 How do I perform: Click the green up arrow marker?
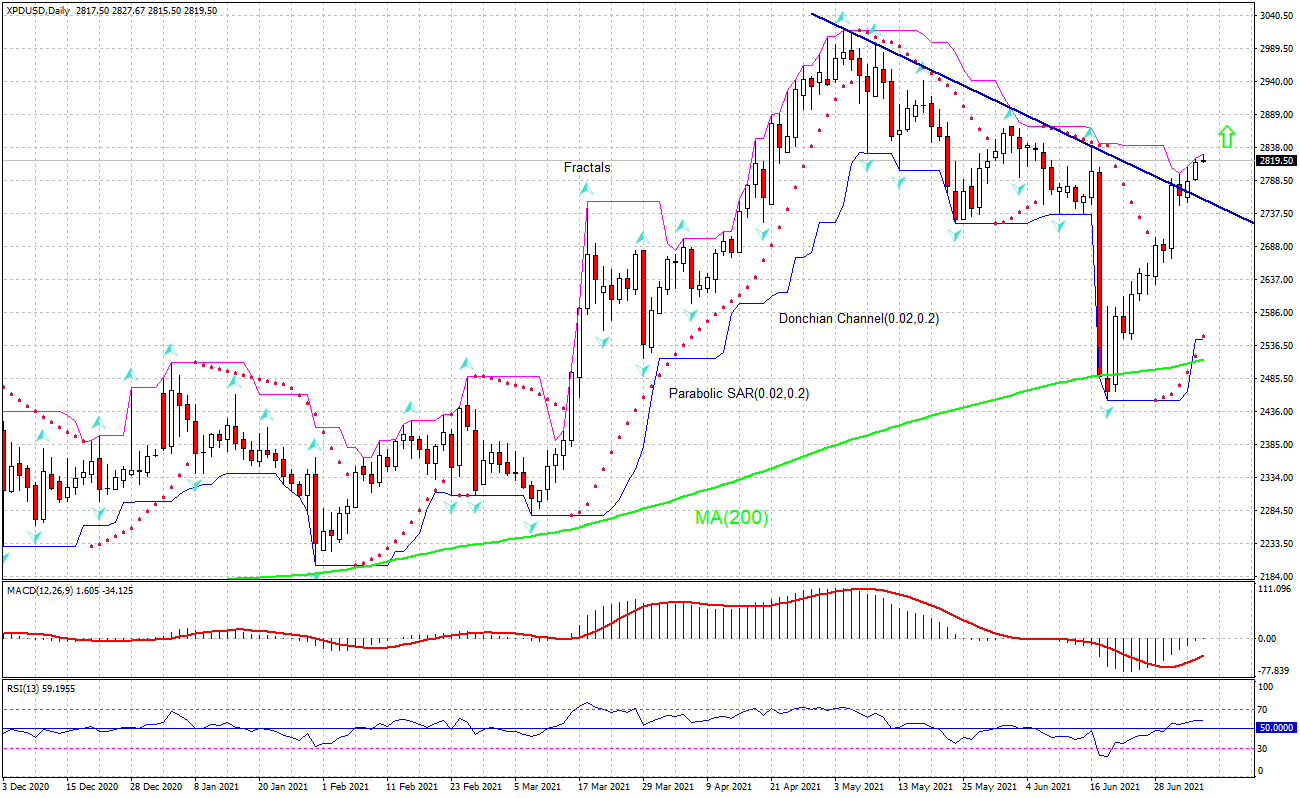1226,137
